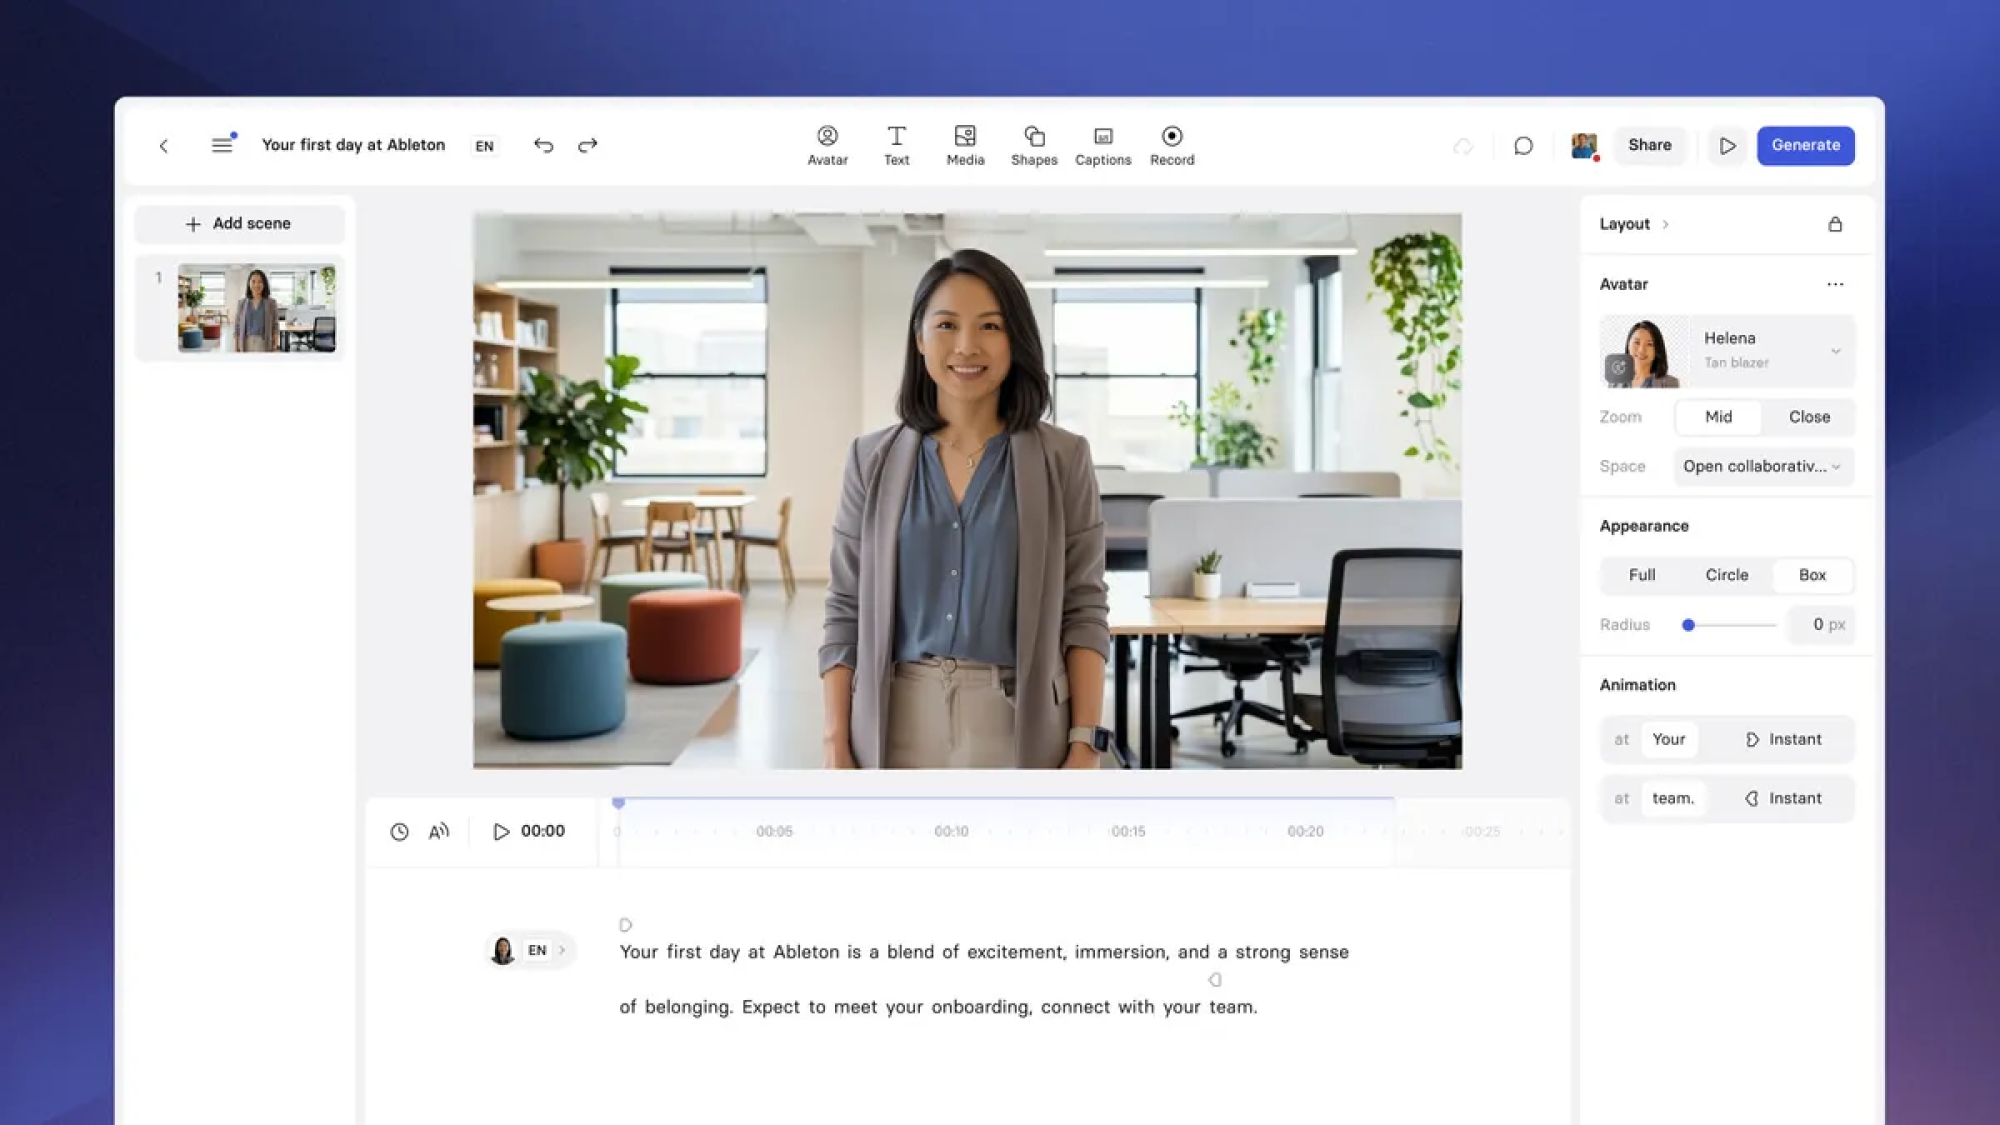Switch appearance to Full
The height and width of the screenshot is (1125, 2000).
coord(1642,575)
